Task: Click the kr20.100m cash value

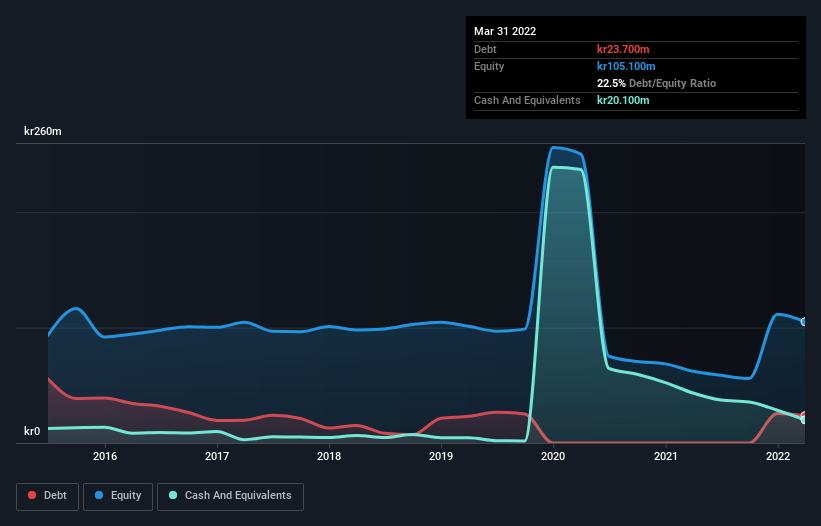Action: point(623,100)
